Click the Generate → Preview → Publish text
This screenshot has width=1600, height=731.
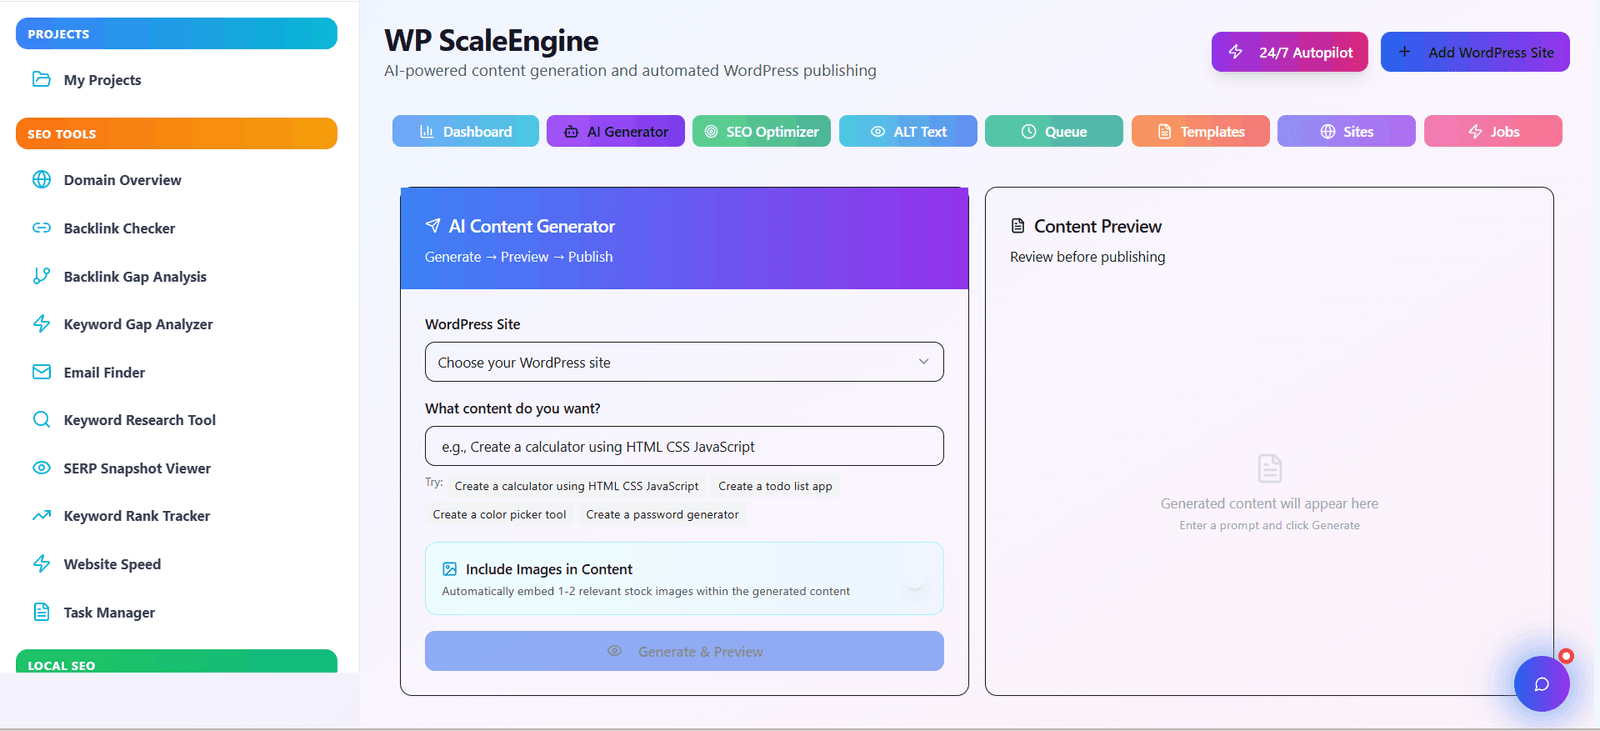coord(519,257)
